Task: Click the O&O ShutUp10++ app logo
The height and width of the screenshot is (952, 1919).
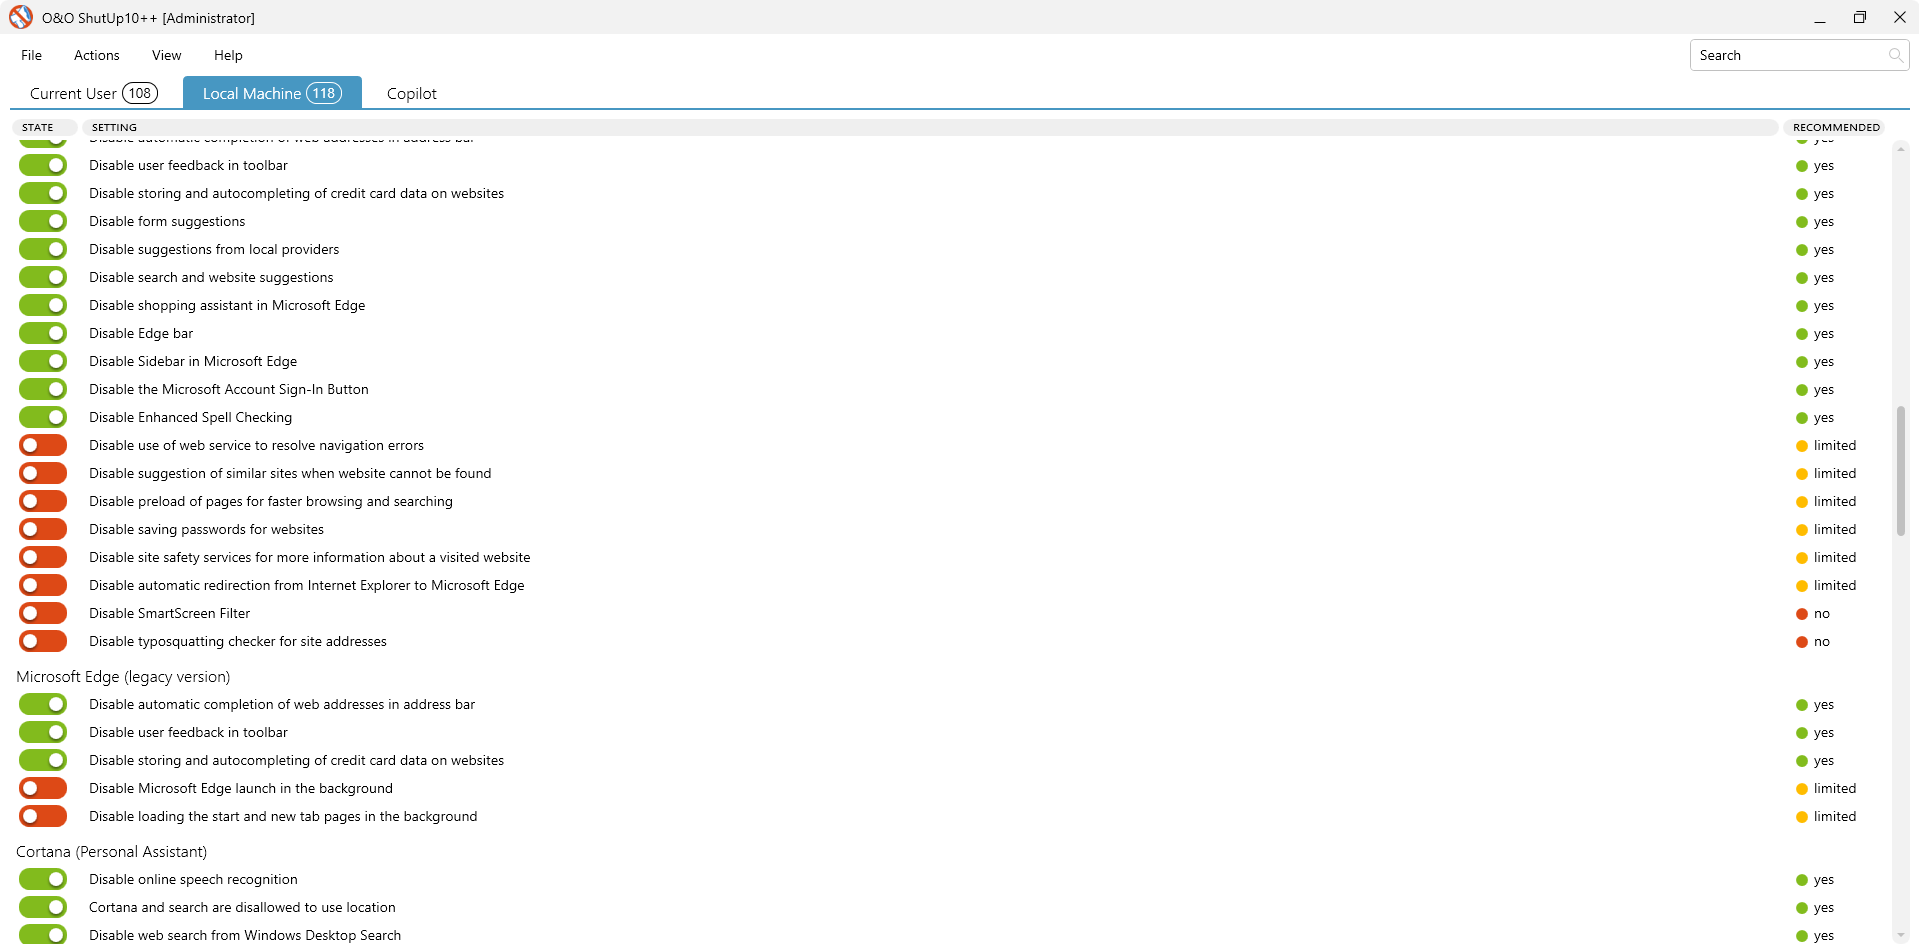Action: pos(20,17)
